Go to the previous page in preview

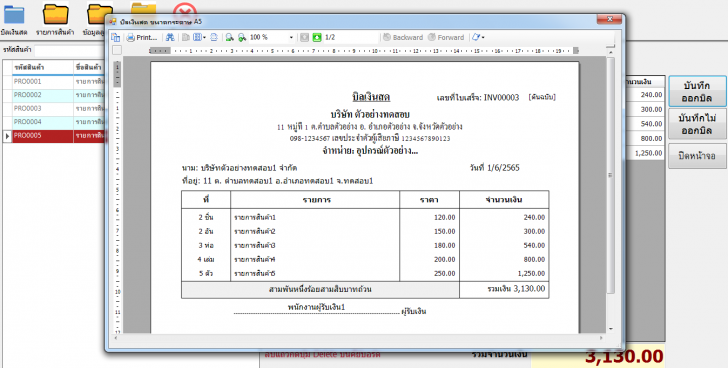tap(304, 37)
